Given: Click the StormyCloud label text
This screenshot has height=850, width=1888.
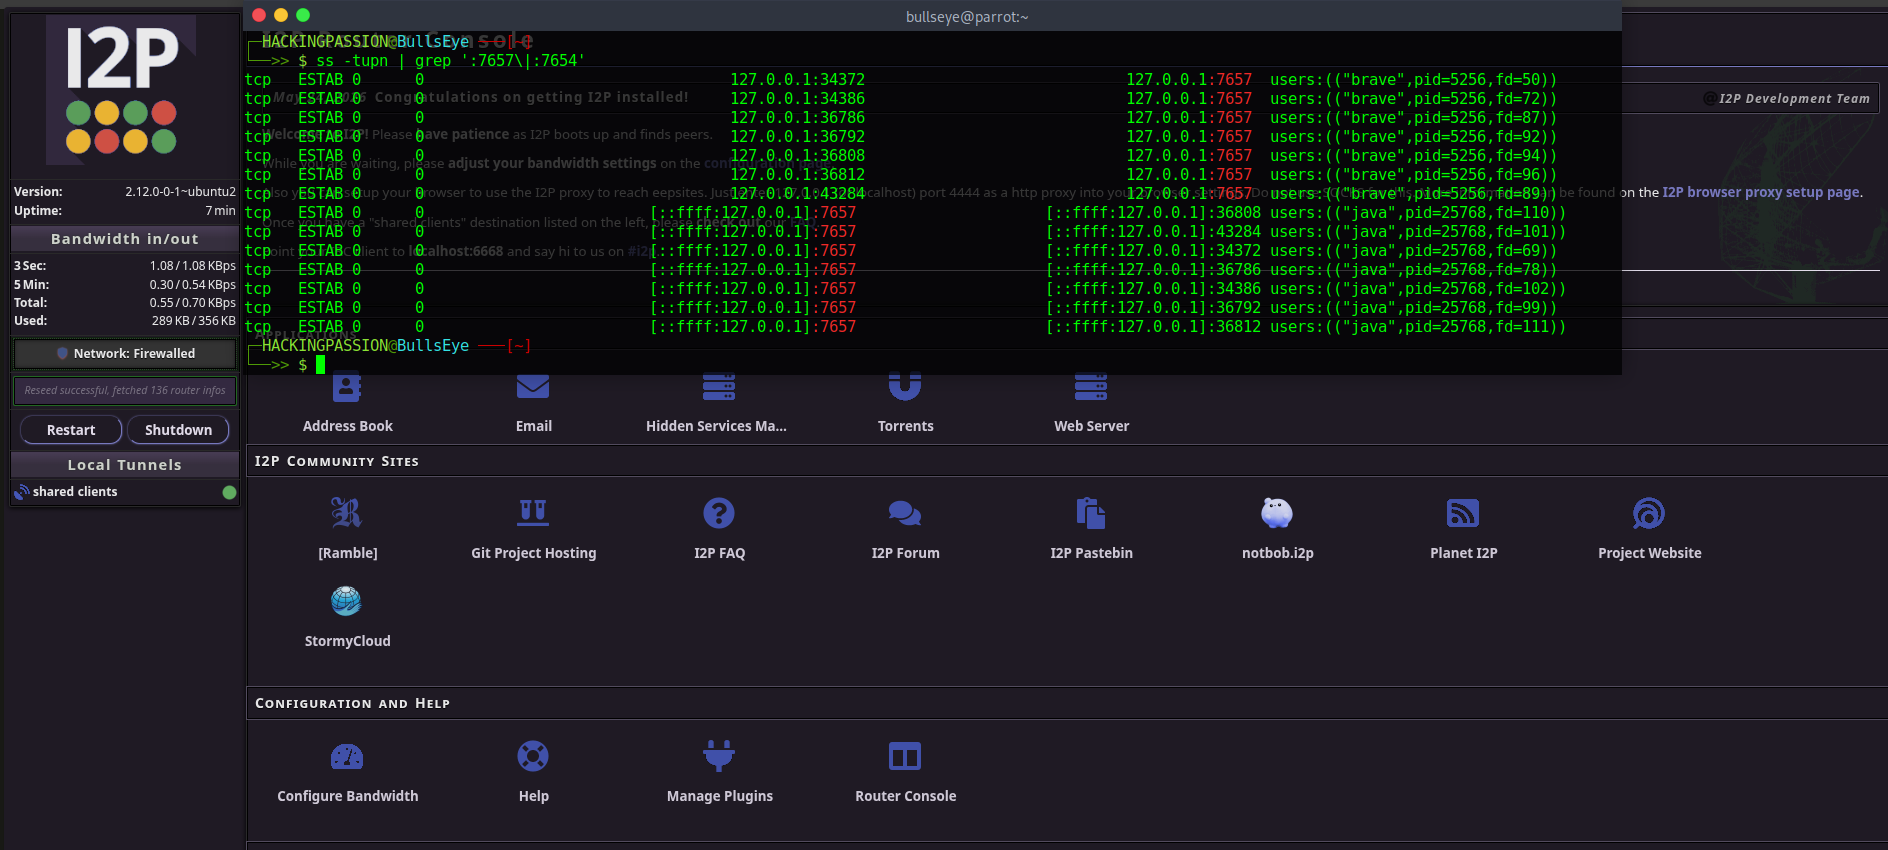Looking at the screenshot, I should point(348,641).
